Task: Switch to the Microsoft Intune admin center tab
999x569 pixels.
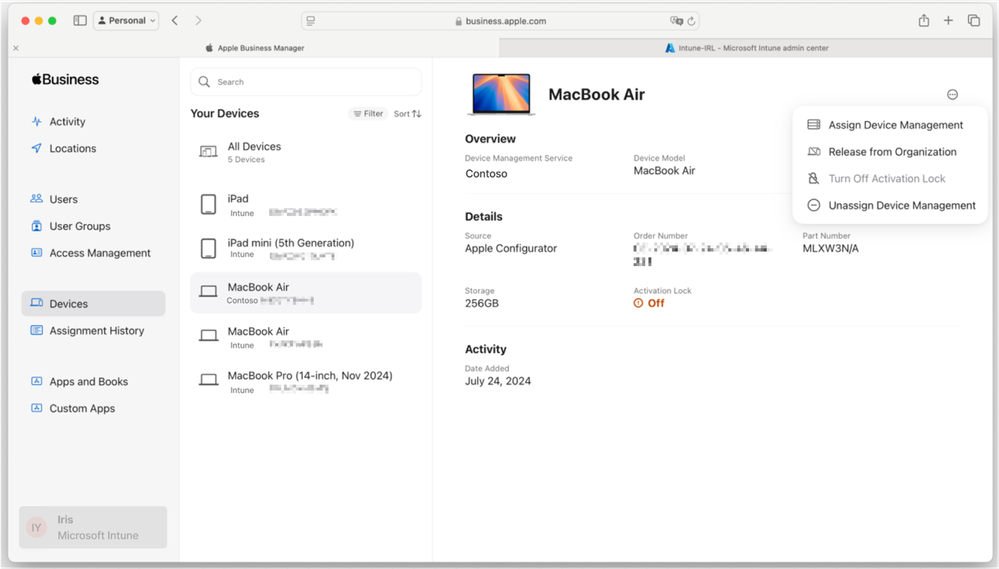Action: (x=746, y=48)
